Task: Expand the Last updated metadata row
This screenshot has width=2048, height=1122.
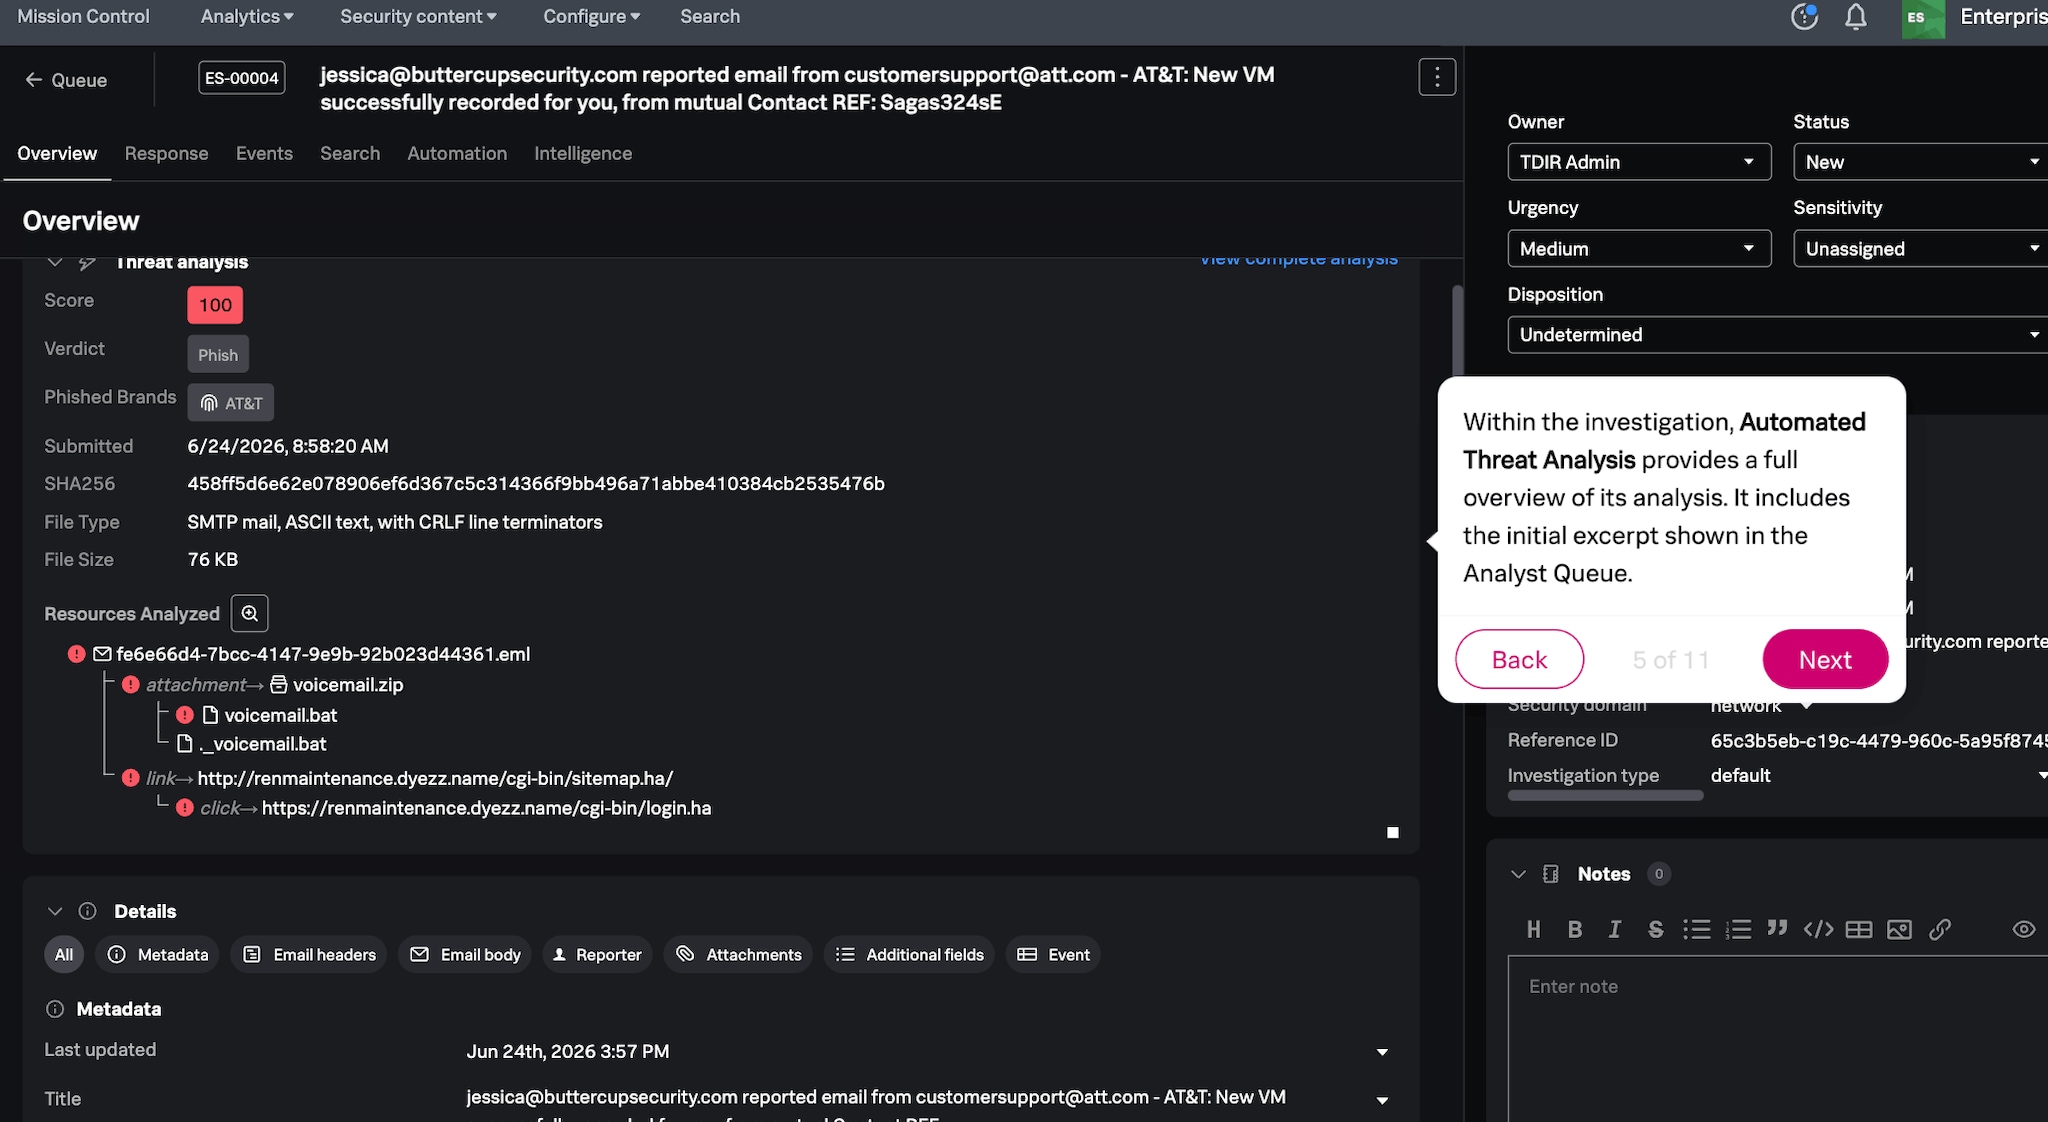Action: click(x=1382, y=1052)
